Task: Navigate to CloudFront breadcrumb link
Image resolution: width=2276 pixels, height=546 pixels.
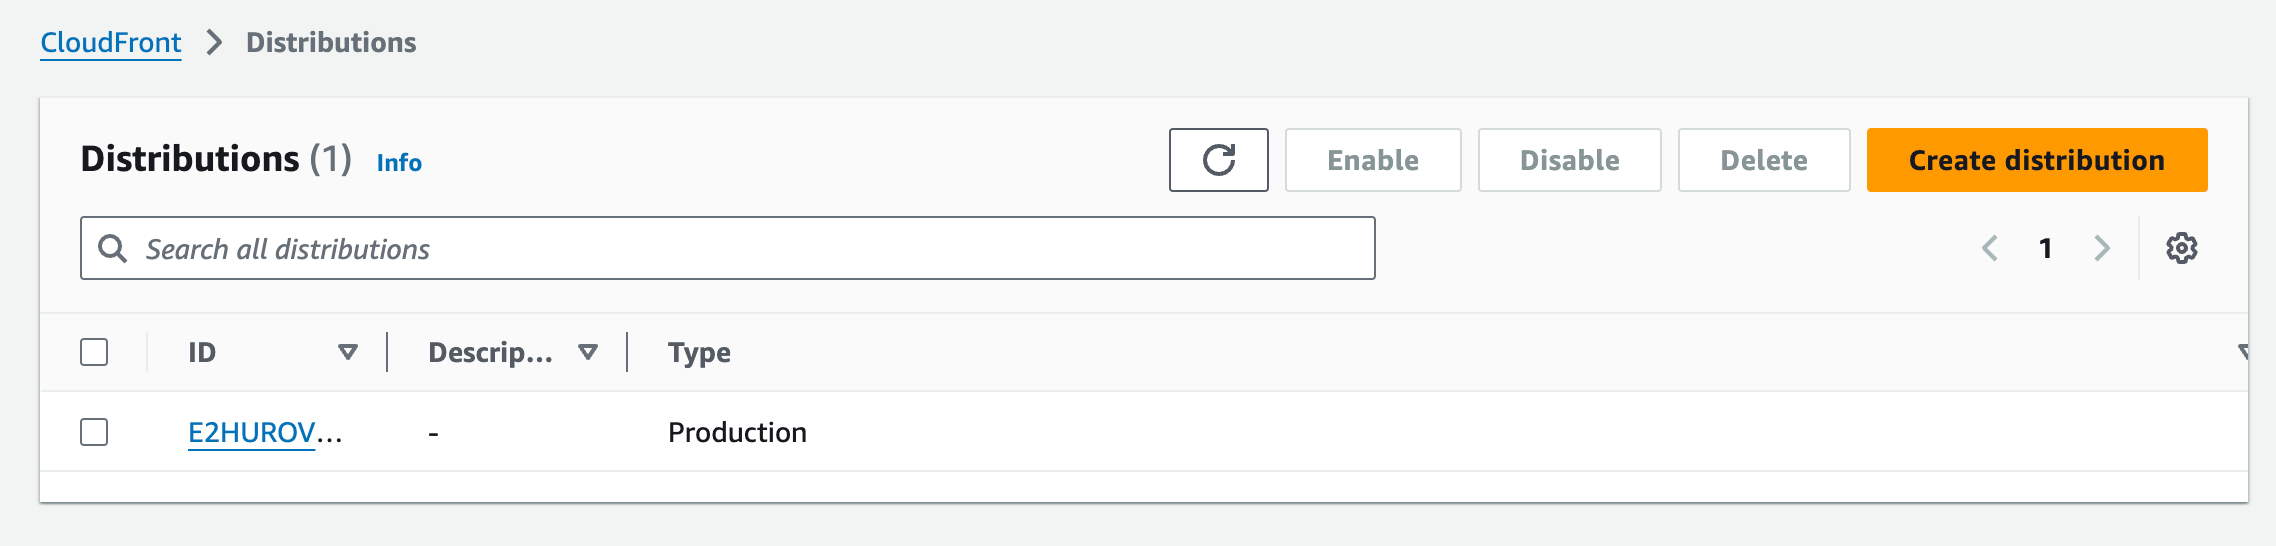Action: click(111, 42)
